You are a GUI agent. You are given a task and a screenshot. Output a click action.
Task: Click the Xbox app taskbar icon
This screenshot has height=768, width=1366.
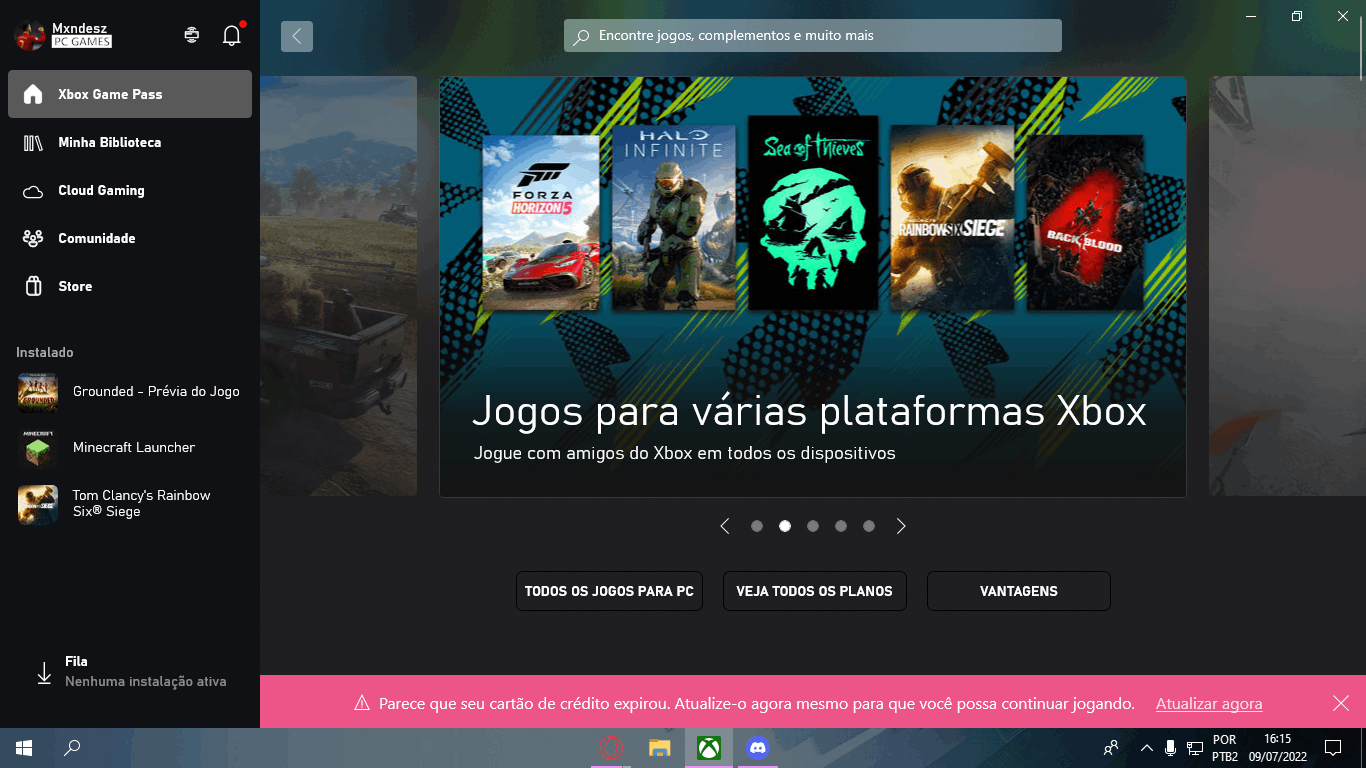(709, 748)
